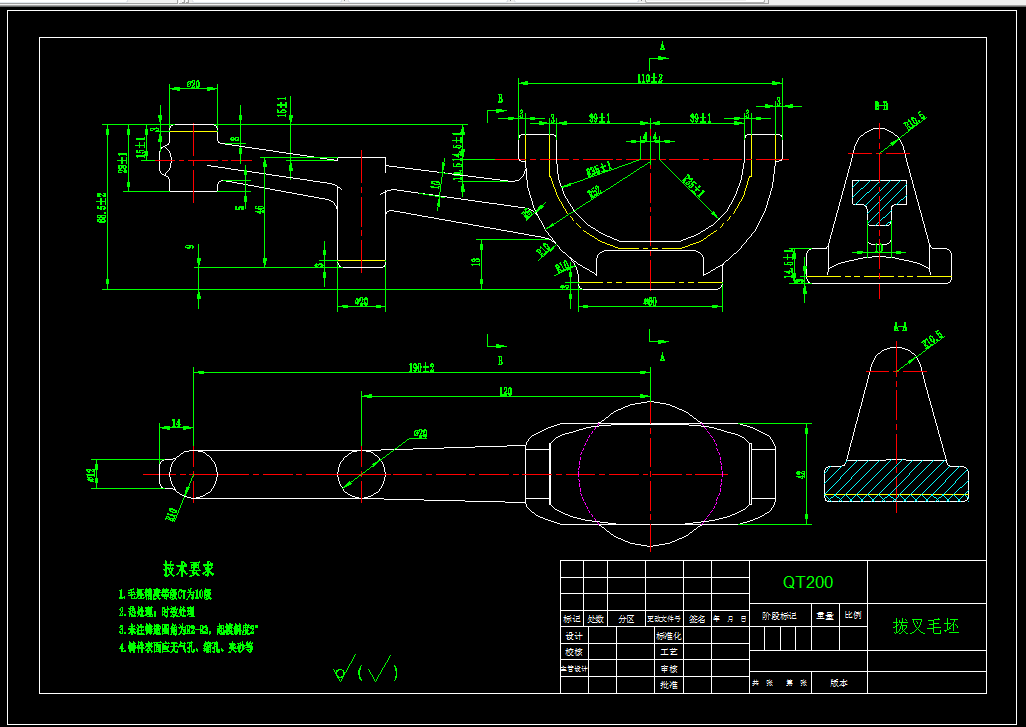Image resolution: width=1026 pixels, height=727 pixels.
Task: Pick the magenta dashed circle in plan view
Action: point(650,474)
